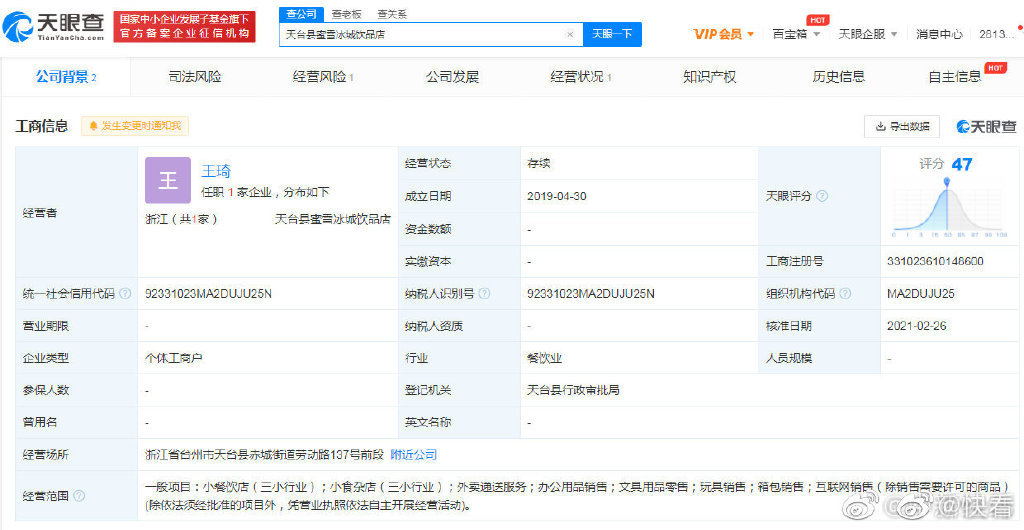Screen dimensions: 1024x530
Task: Click the help icon beside 统一社会信用代码
Action: (125, 294)
